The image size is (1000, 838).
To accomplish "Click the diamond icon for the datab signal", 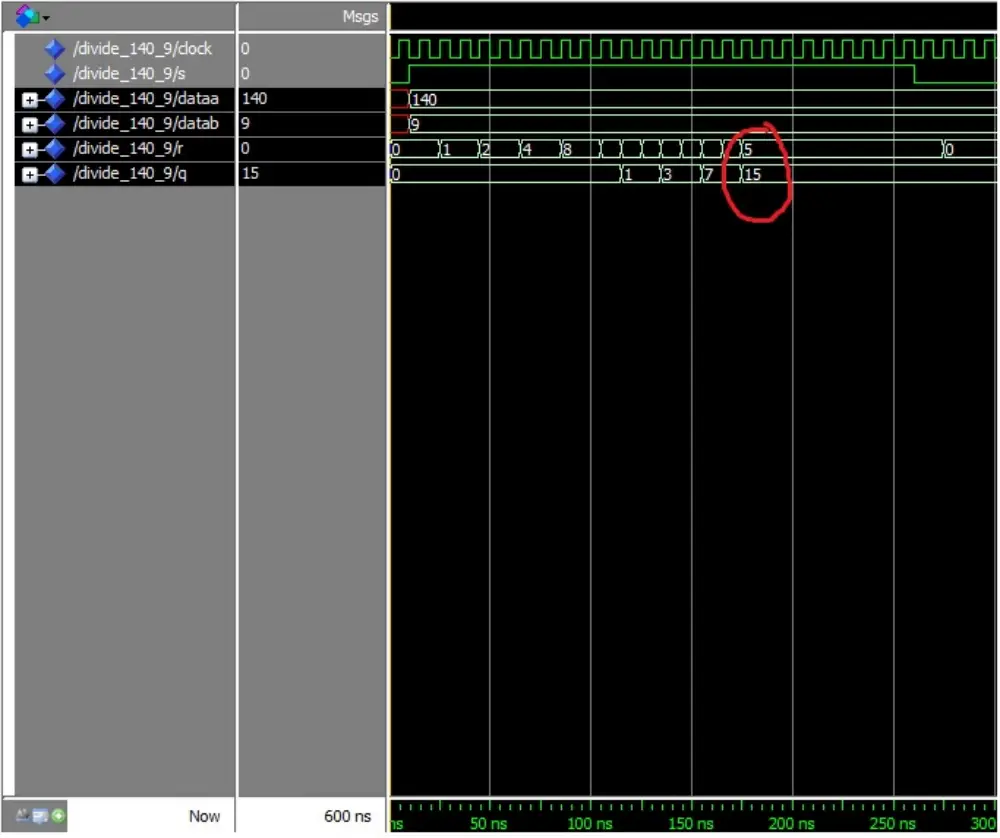I will (55, 124).
